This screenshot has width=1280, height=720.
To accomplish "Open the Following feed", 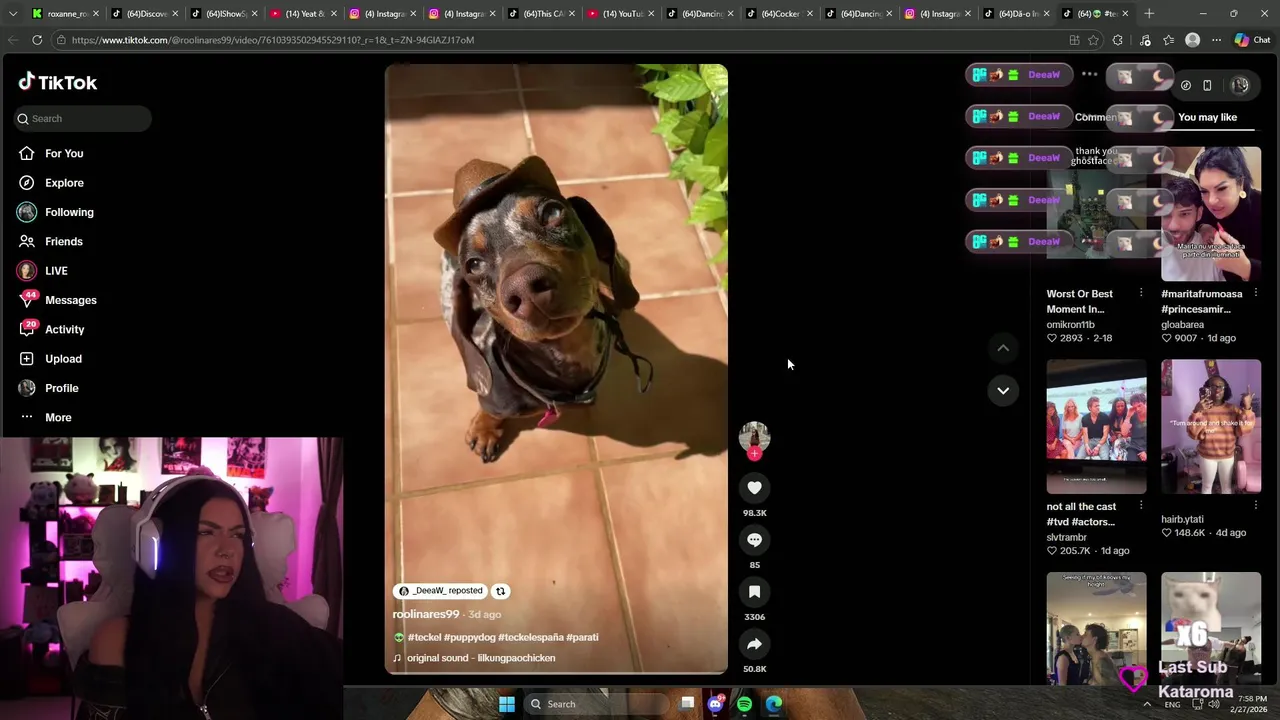I will (x=55, y=212).
